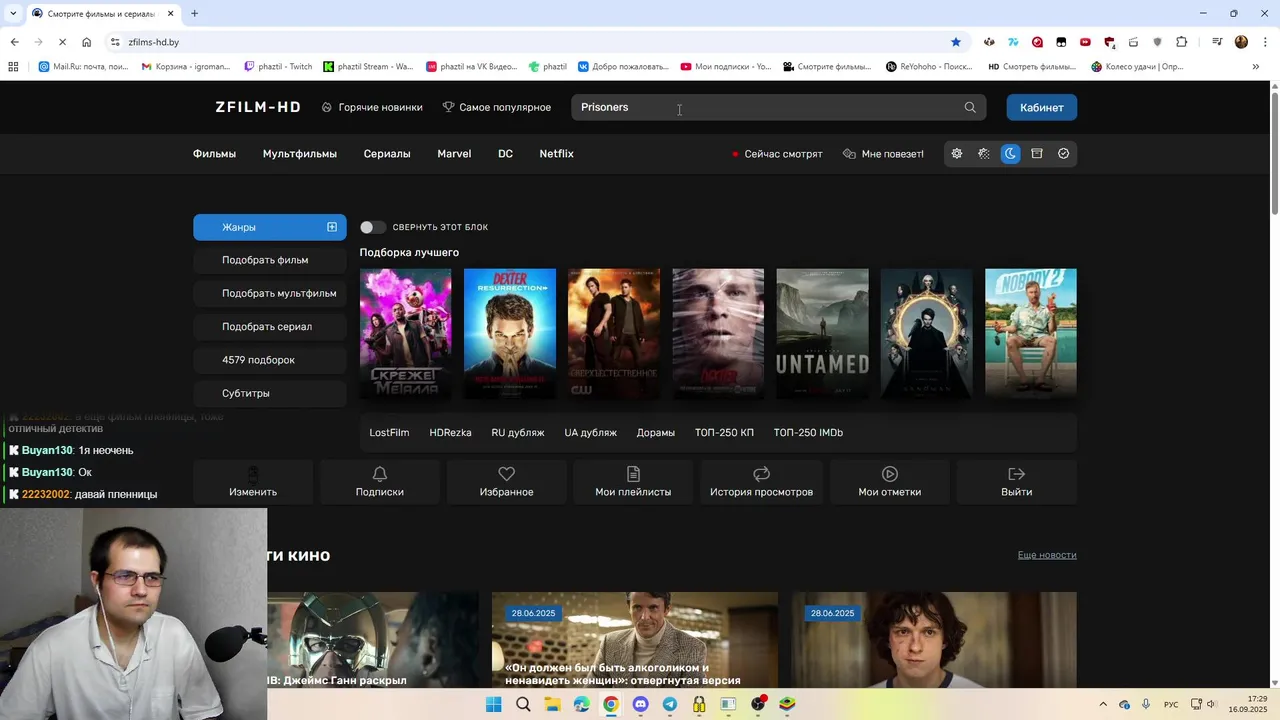Open Субтитры in sidebar
1280x720 pixels.
(x=270, y=393)
